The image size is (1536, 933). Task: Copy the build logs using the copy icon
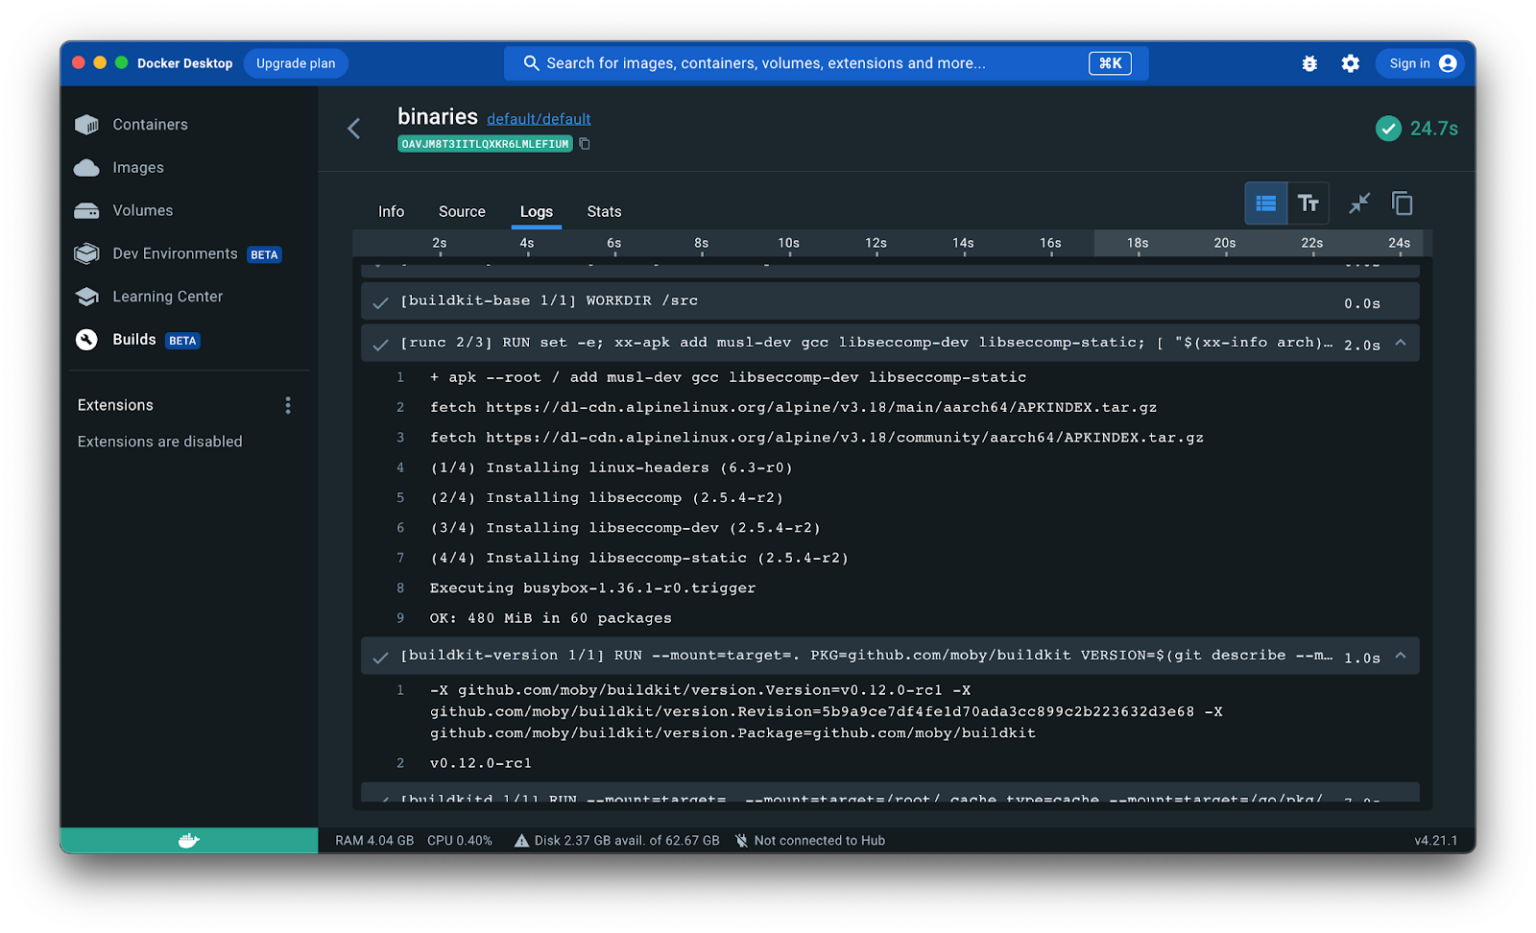(x=1402, y=202)
